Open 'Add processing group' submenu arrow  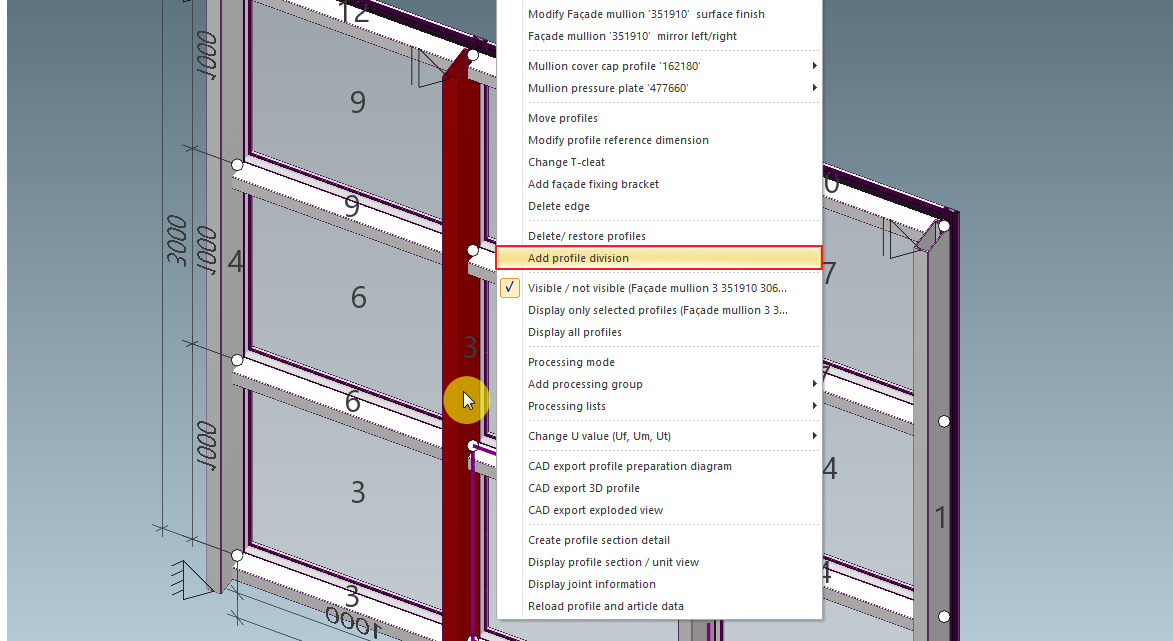pos(814,384)
